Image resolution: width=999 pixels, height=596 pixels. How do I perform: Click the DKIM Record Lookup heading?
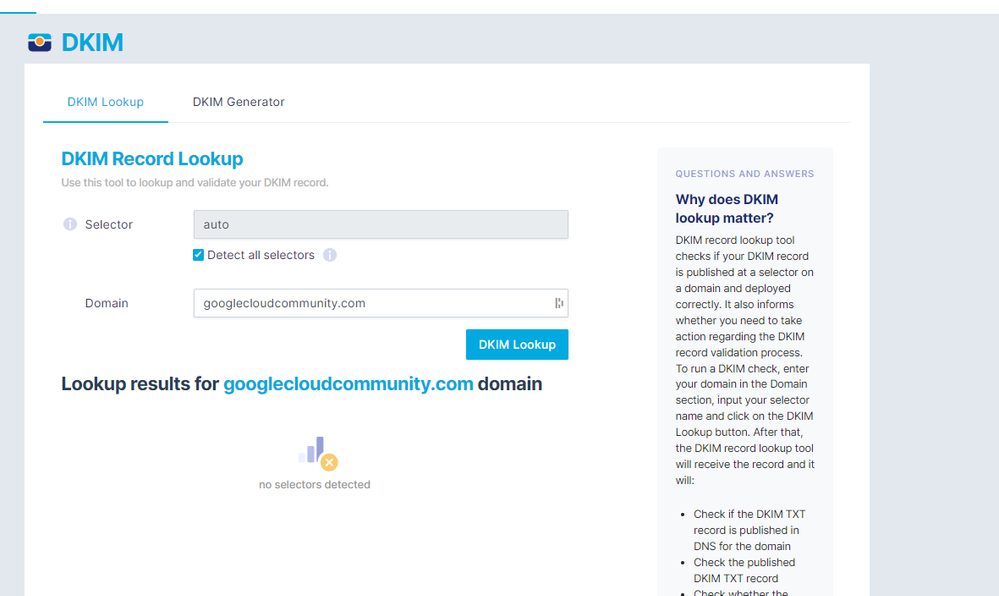pos(152,159)
